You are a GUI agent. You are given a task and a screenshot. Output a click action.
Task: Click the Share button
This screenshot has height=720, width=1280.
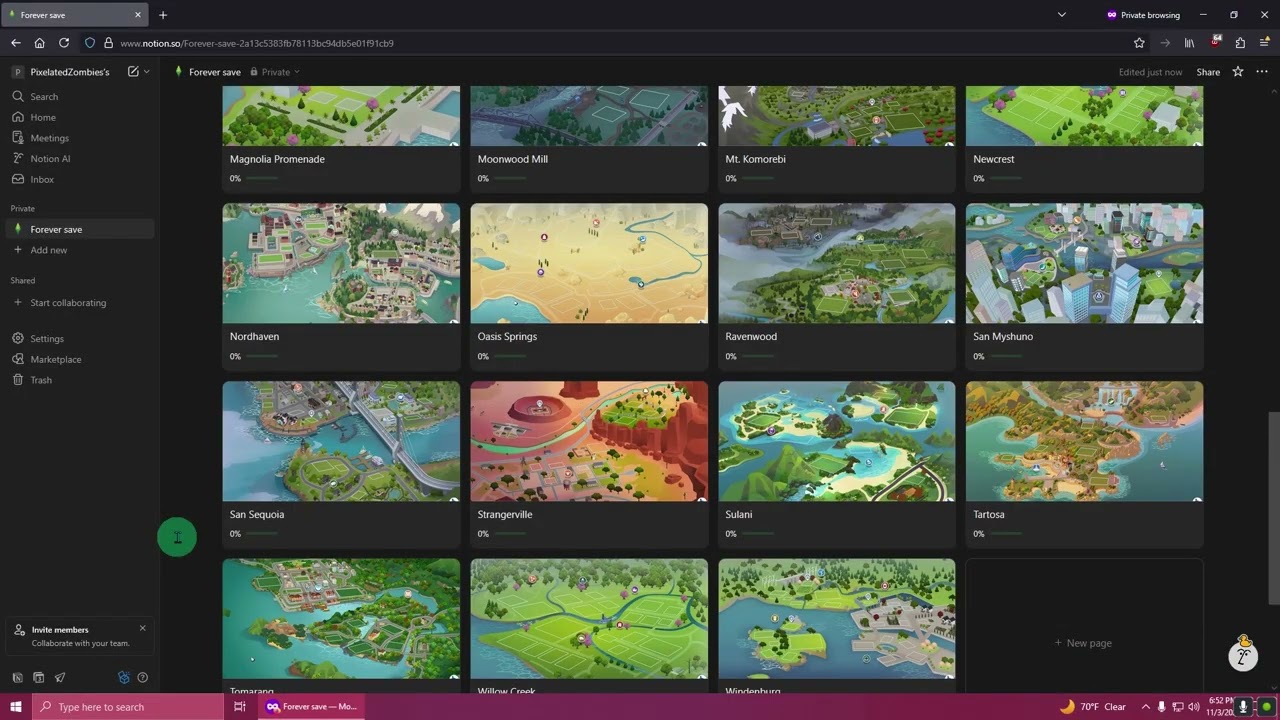point(1208,72)
